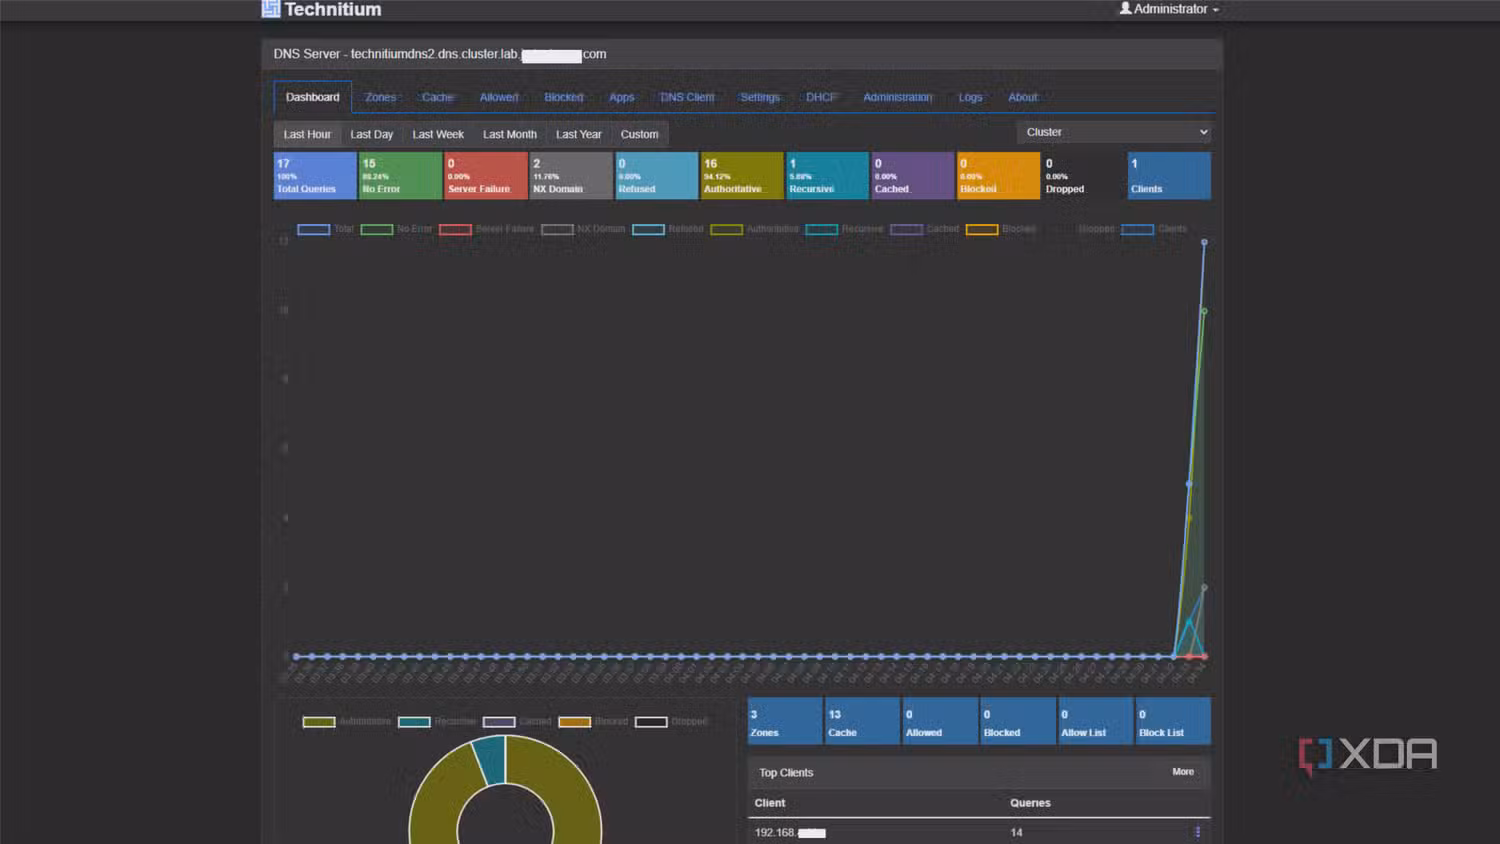1500x844 pixels.
Task: Switch to the Zones tab
Action: point(380,97)
